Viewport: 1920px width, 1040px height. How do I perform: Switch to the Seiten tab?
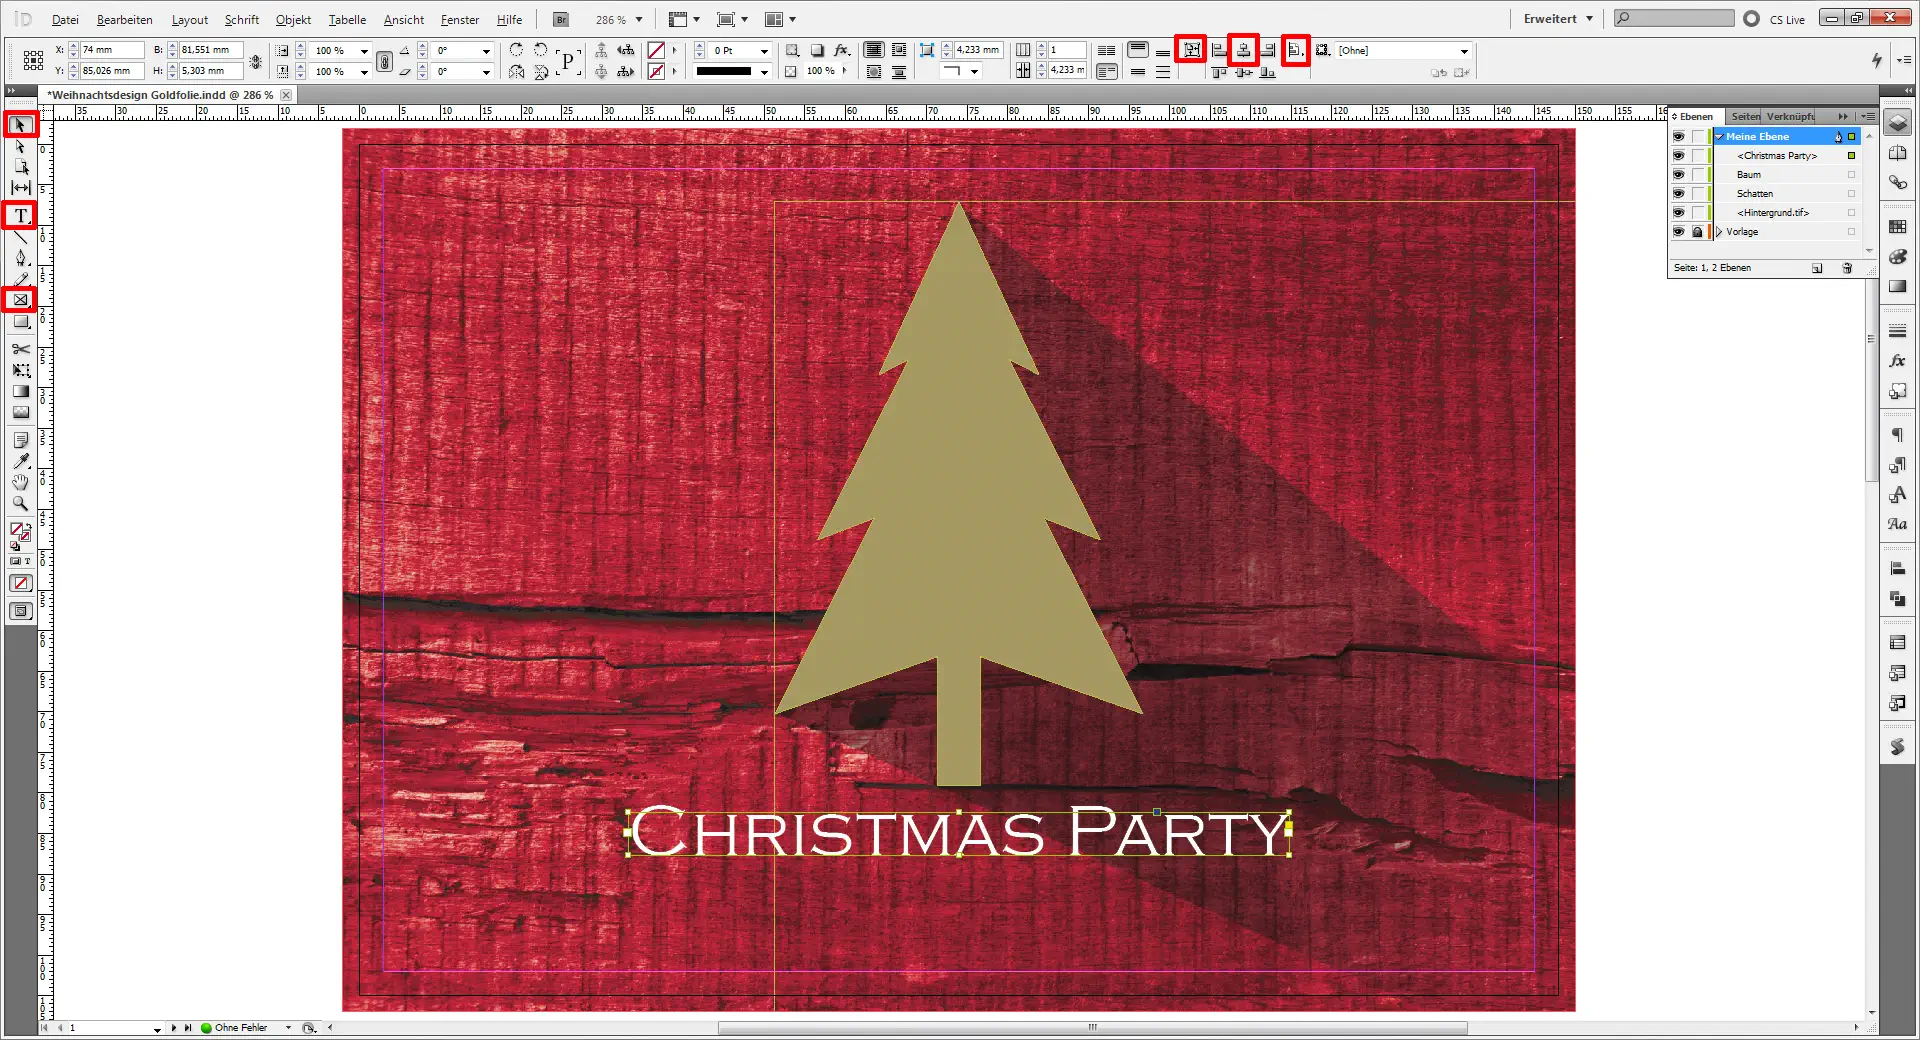point(1744,117)
